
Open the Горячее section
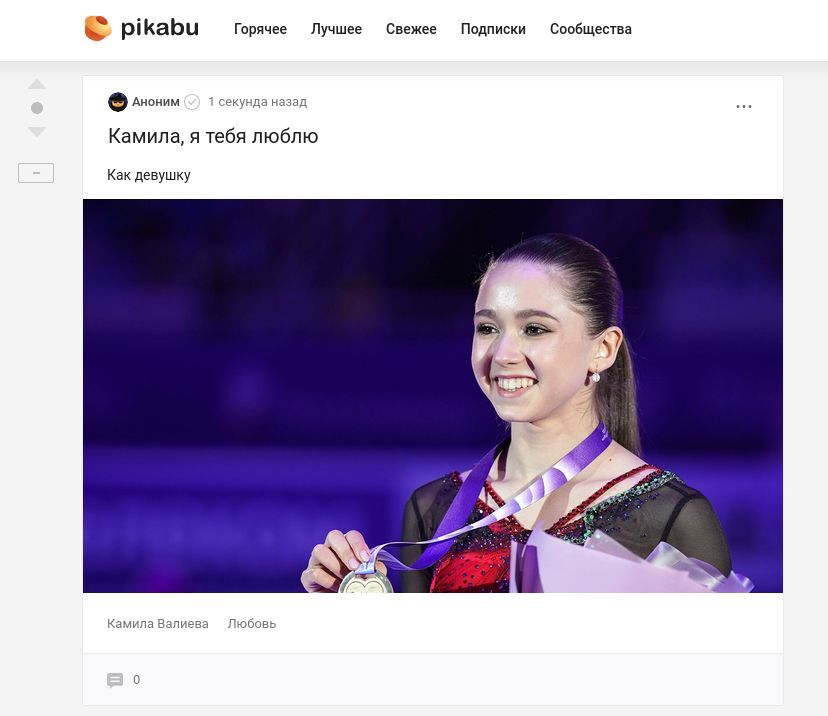260,29
